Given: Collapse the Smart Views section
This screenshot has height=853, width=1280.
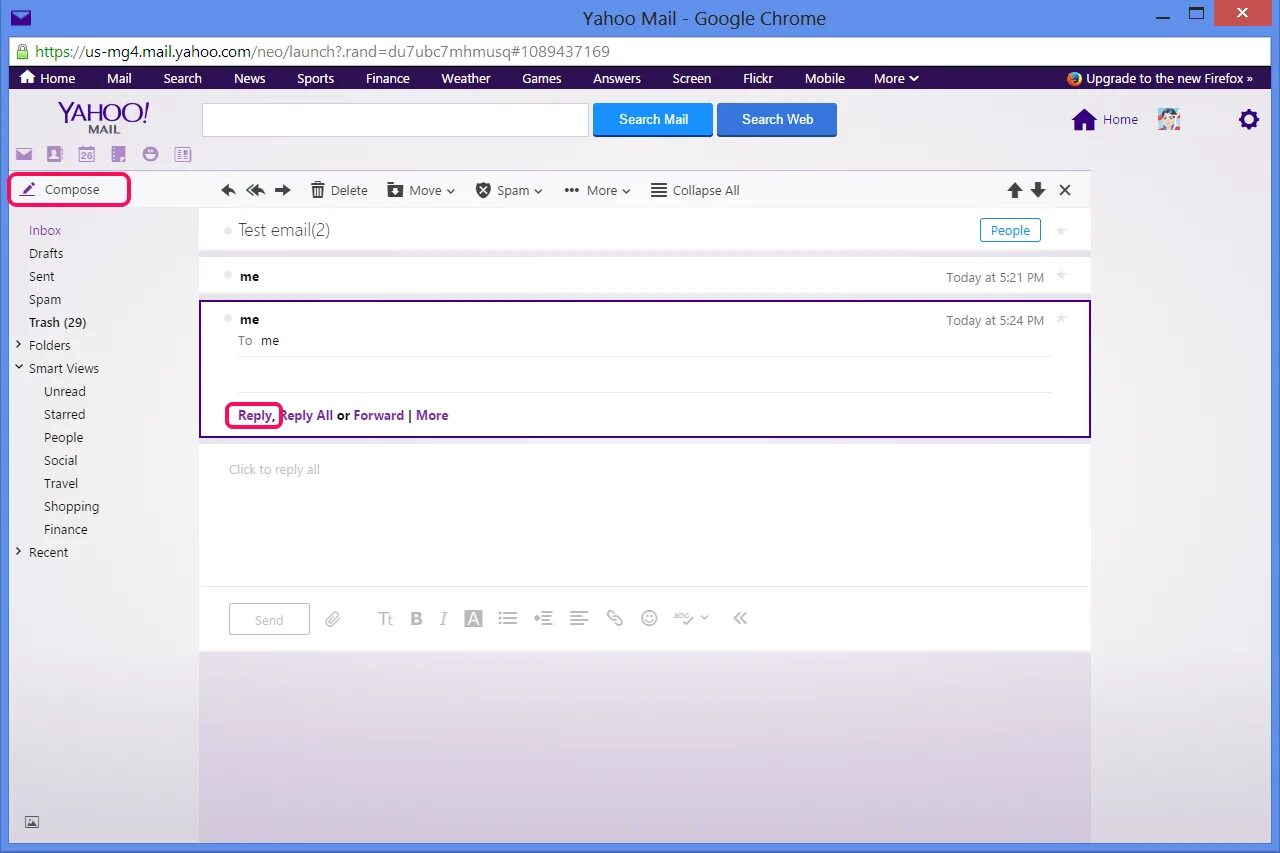Looking at the screenshot, I should (19, 368).
